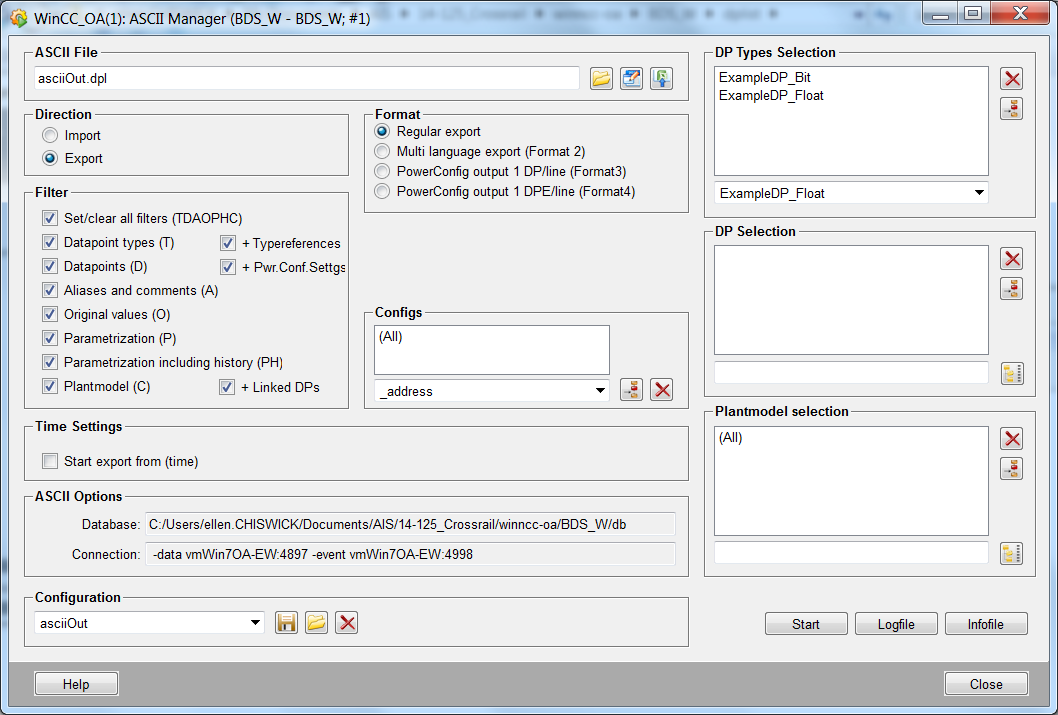The height and width of the screenshot is (715, 1058).
Task: Select the Import direction radio button
Action: click(x=50, y=136)
